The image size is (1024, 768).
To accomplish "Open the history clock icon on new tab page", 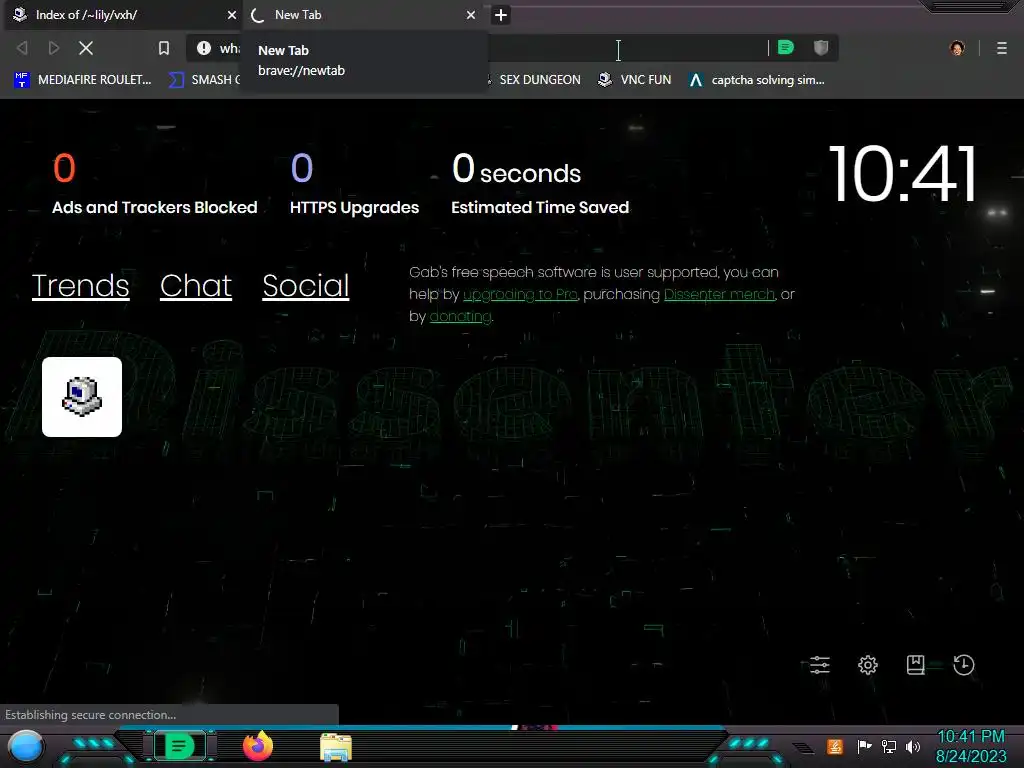I will (x=963, y=665).
